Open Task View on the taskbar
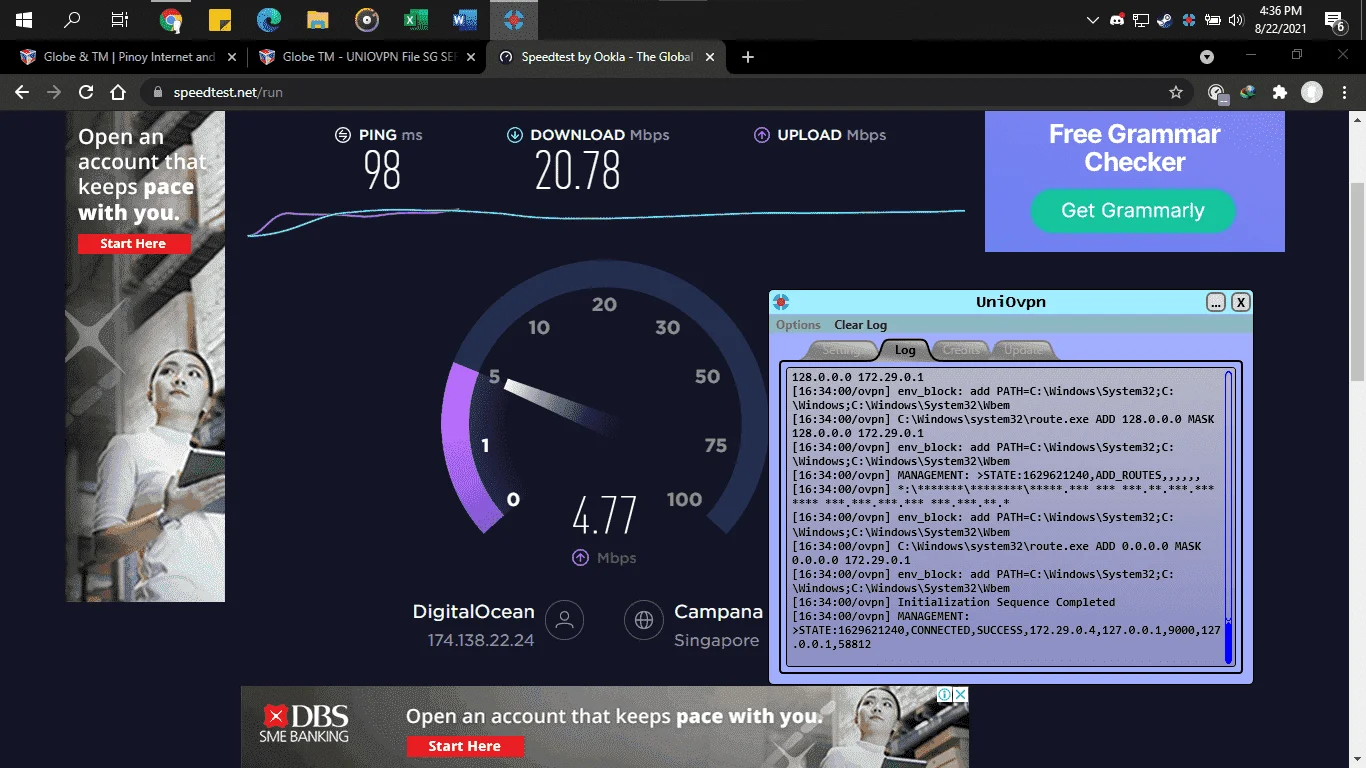Image resolution: width=1366 pixels, height=768 pixels. 120,19
